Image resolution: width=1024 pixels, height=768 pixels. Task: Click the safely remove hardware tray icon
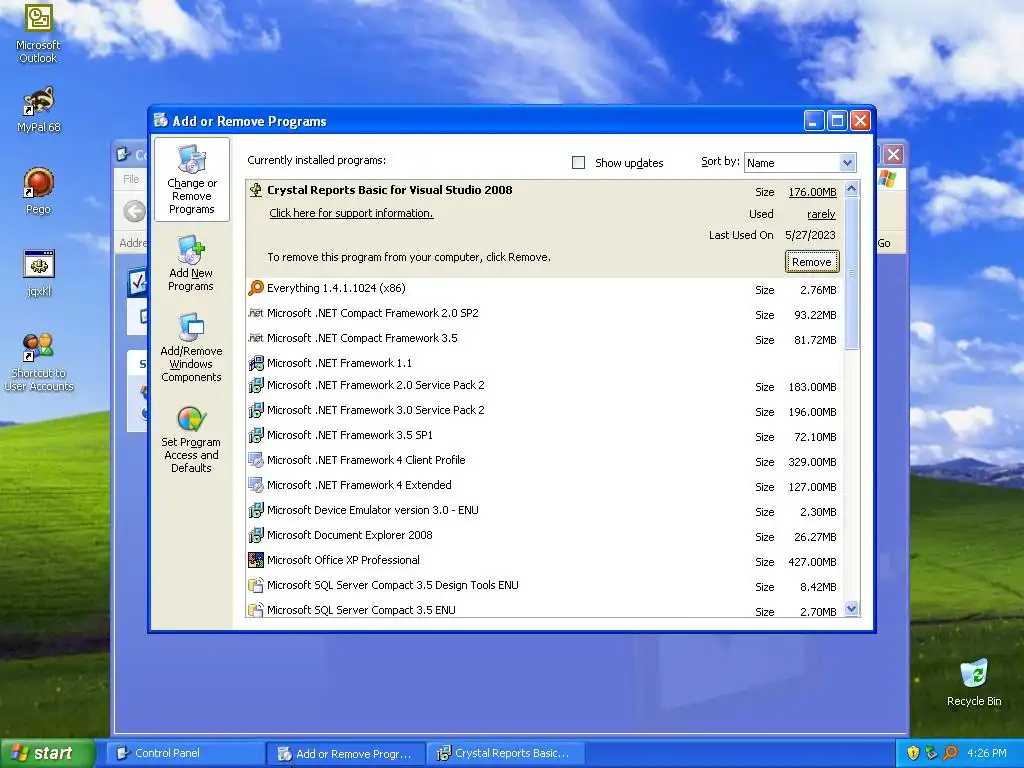pyautogui.click(x=931, y=753)
